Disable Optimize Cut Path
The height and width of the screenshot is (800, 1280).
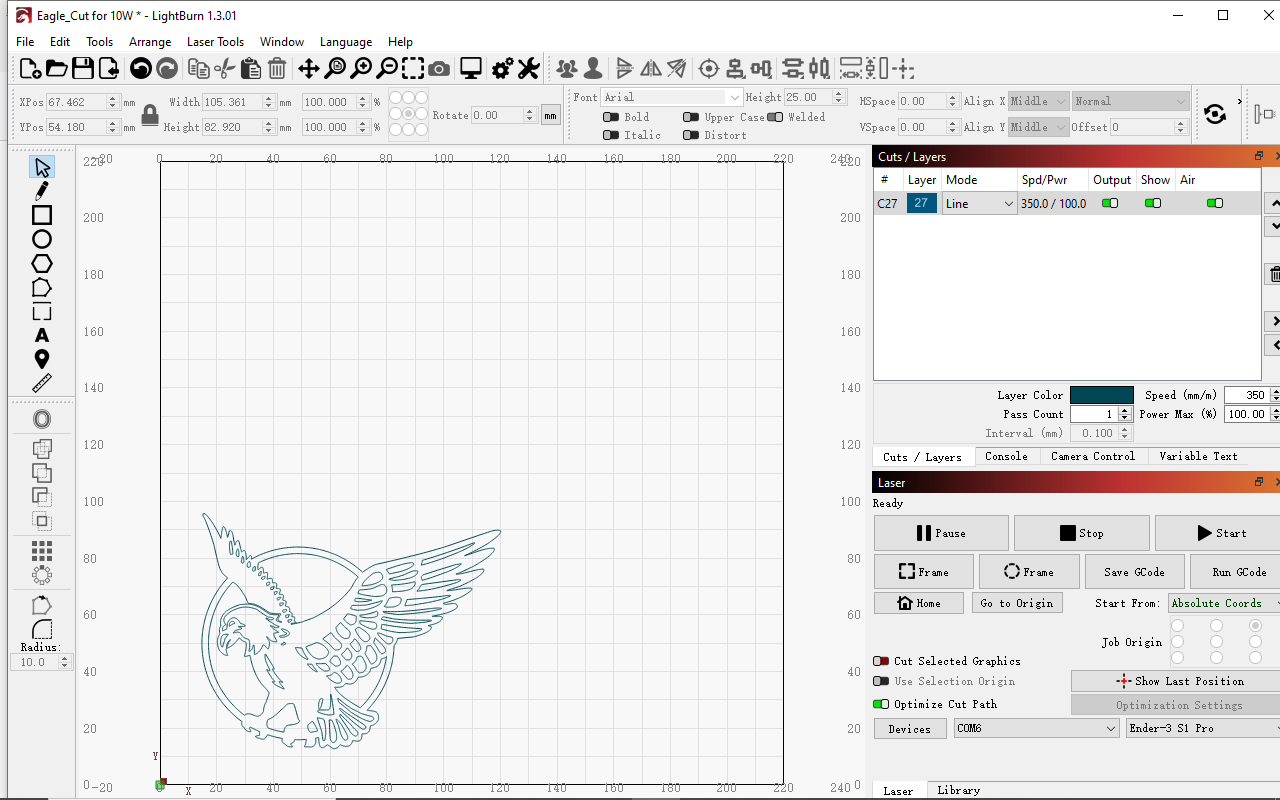pos(881,704)
